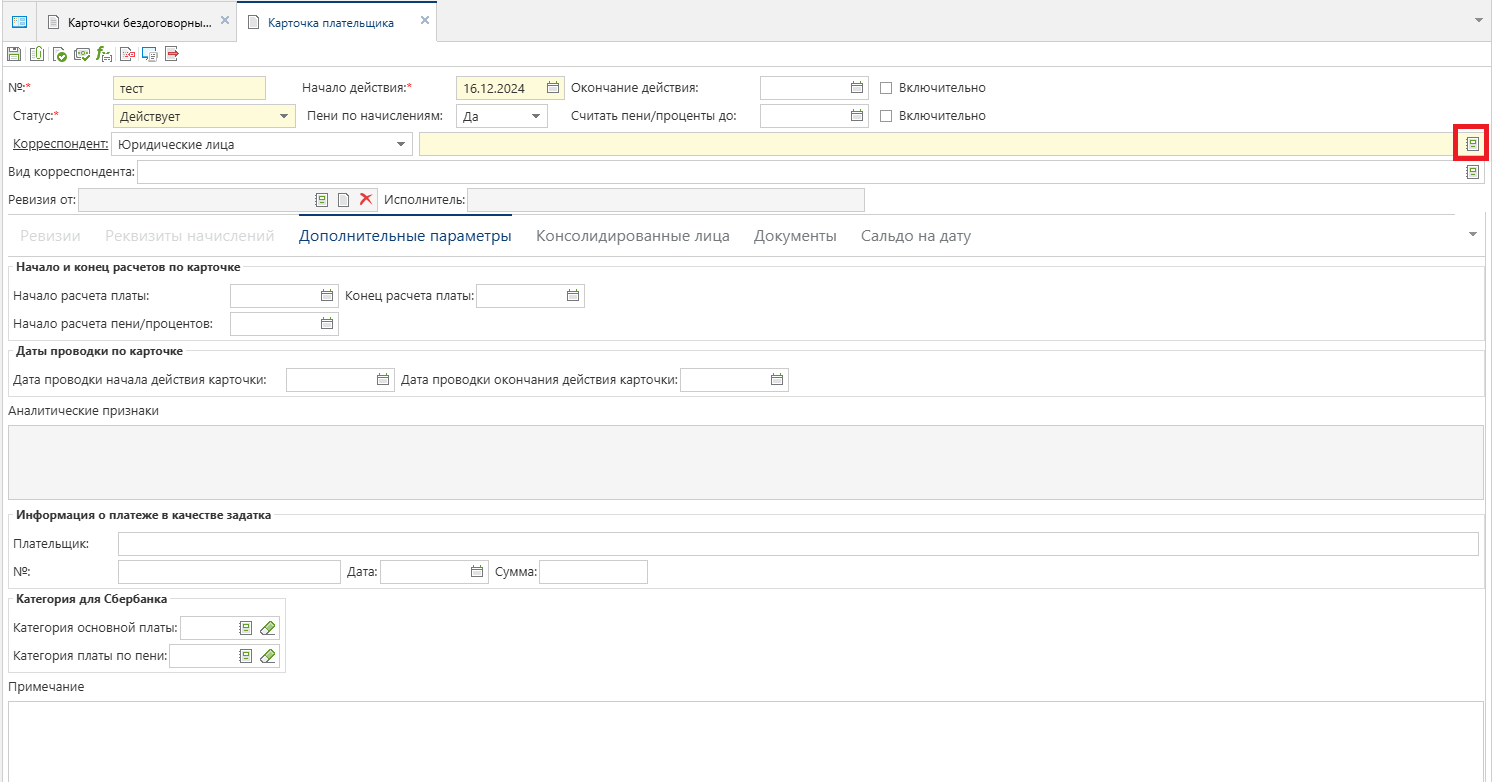Expand the Статус dropdown
Viewport: 1492px width, 782px height.
(x=285, y=116)
